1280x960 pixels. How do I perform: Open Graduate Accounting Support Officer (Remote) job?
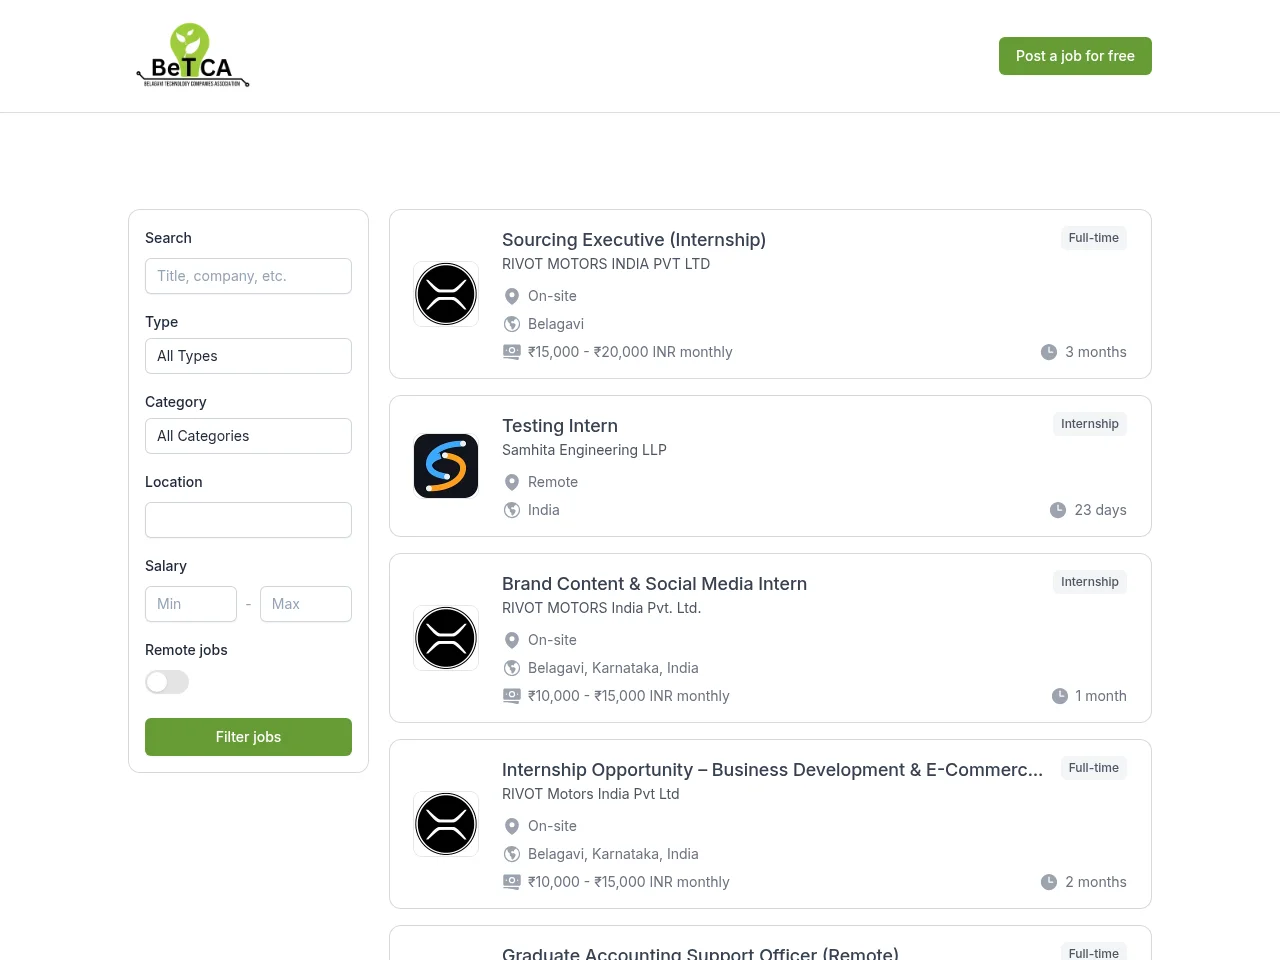[x=700, y=953]
